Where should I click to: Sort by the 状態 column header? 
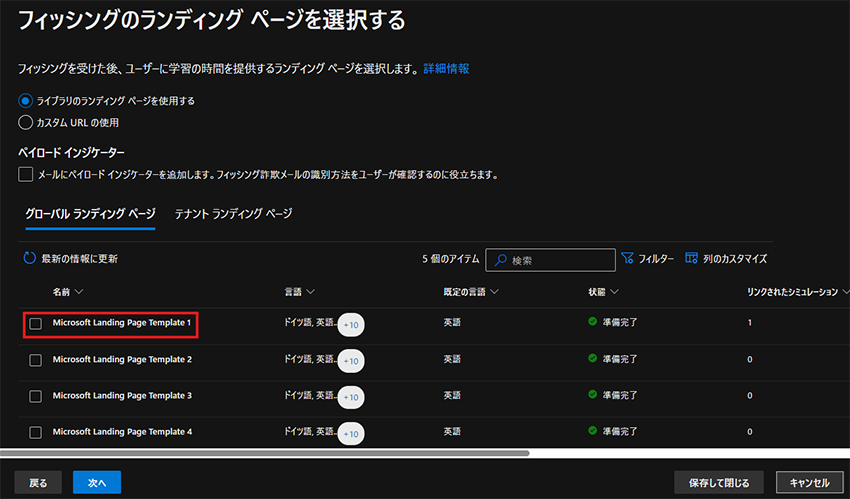pyautogui.click(x=603, y=292)
